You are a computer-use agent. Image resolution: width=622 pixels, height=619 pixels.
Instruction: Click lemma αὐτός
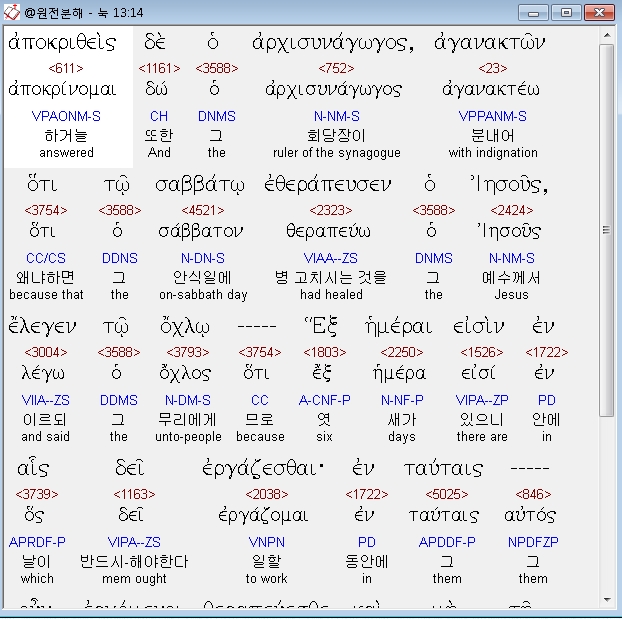point(530,515)
